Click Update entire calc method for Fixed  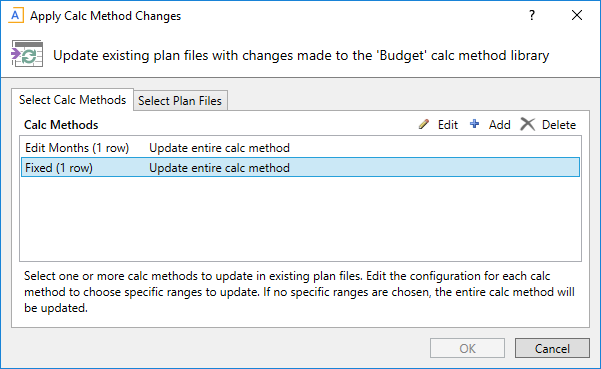(219, 168)
